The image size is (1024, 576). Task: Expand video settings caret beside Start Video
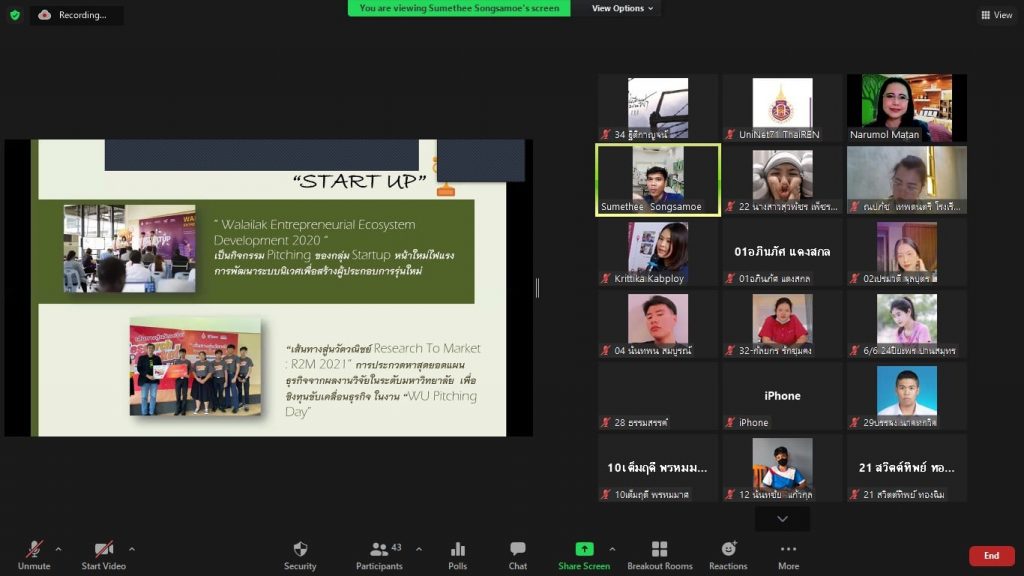click(x=131, y=549)
